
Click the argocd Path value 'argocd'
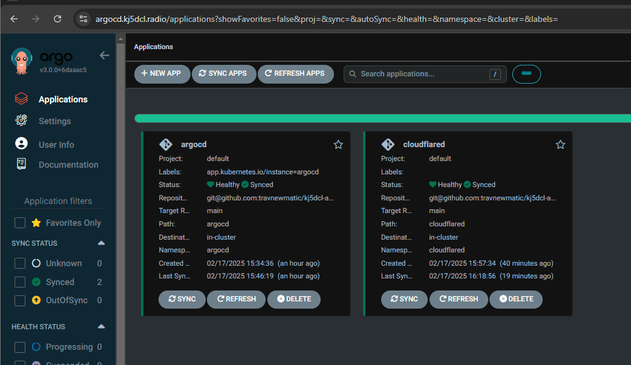click(x=218, y=224)
